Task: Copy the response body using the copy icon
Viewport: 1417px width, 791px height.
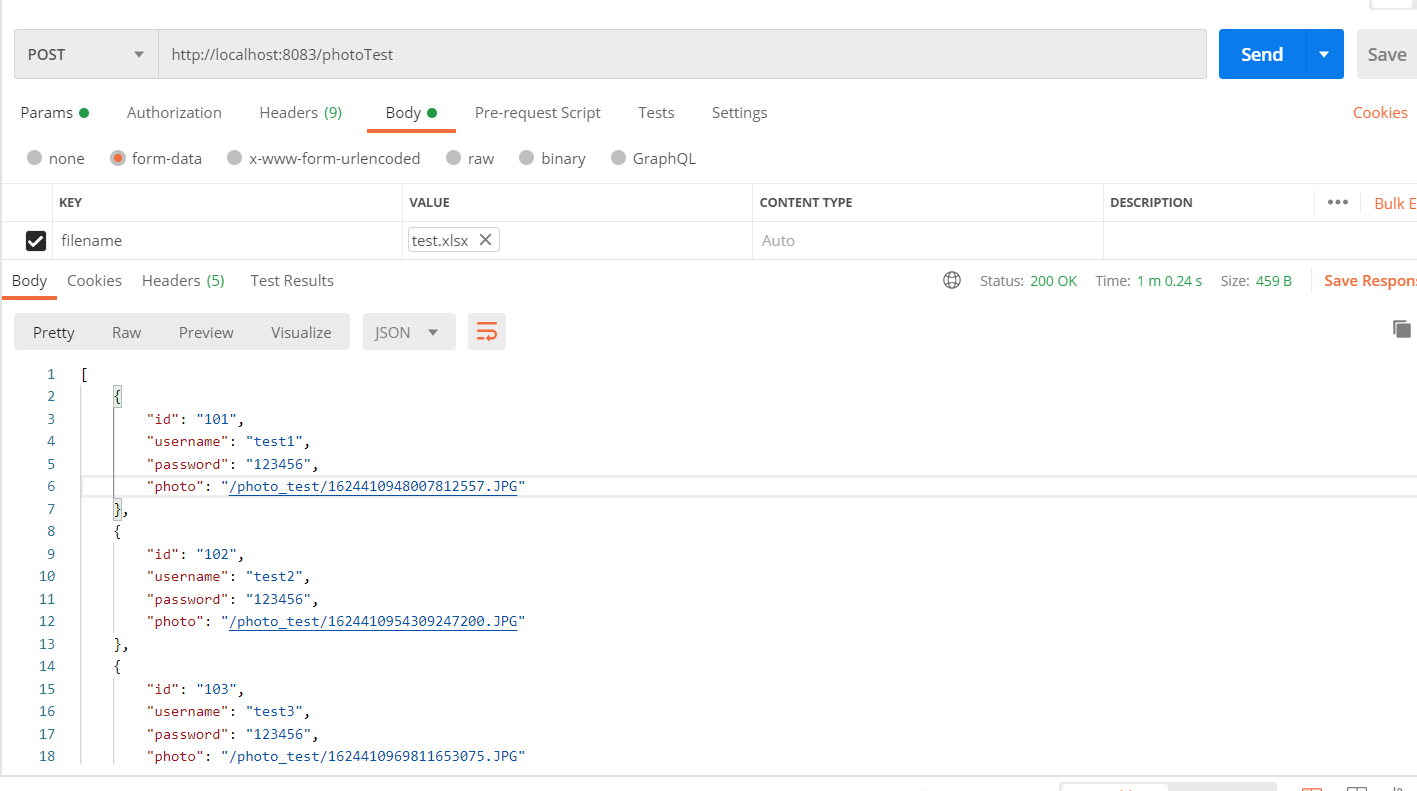Action: (x=1402, y=328)
